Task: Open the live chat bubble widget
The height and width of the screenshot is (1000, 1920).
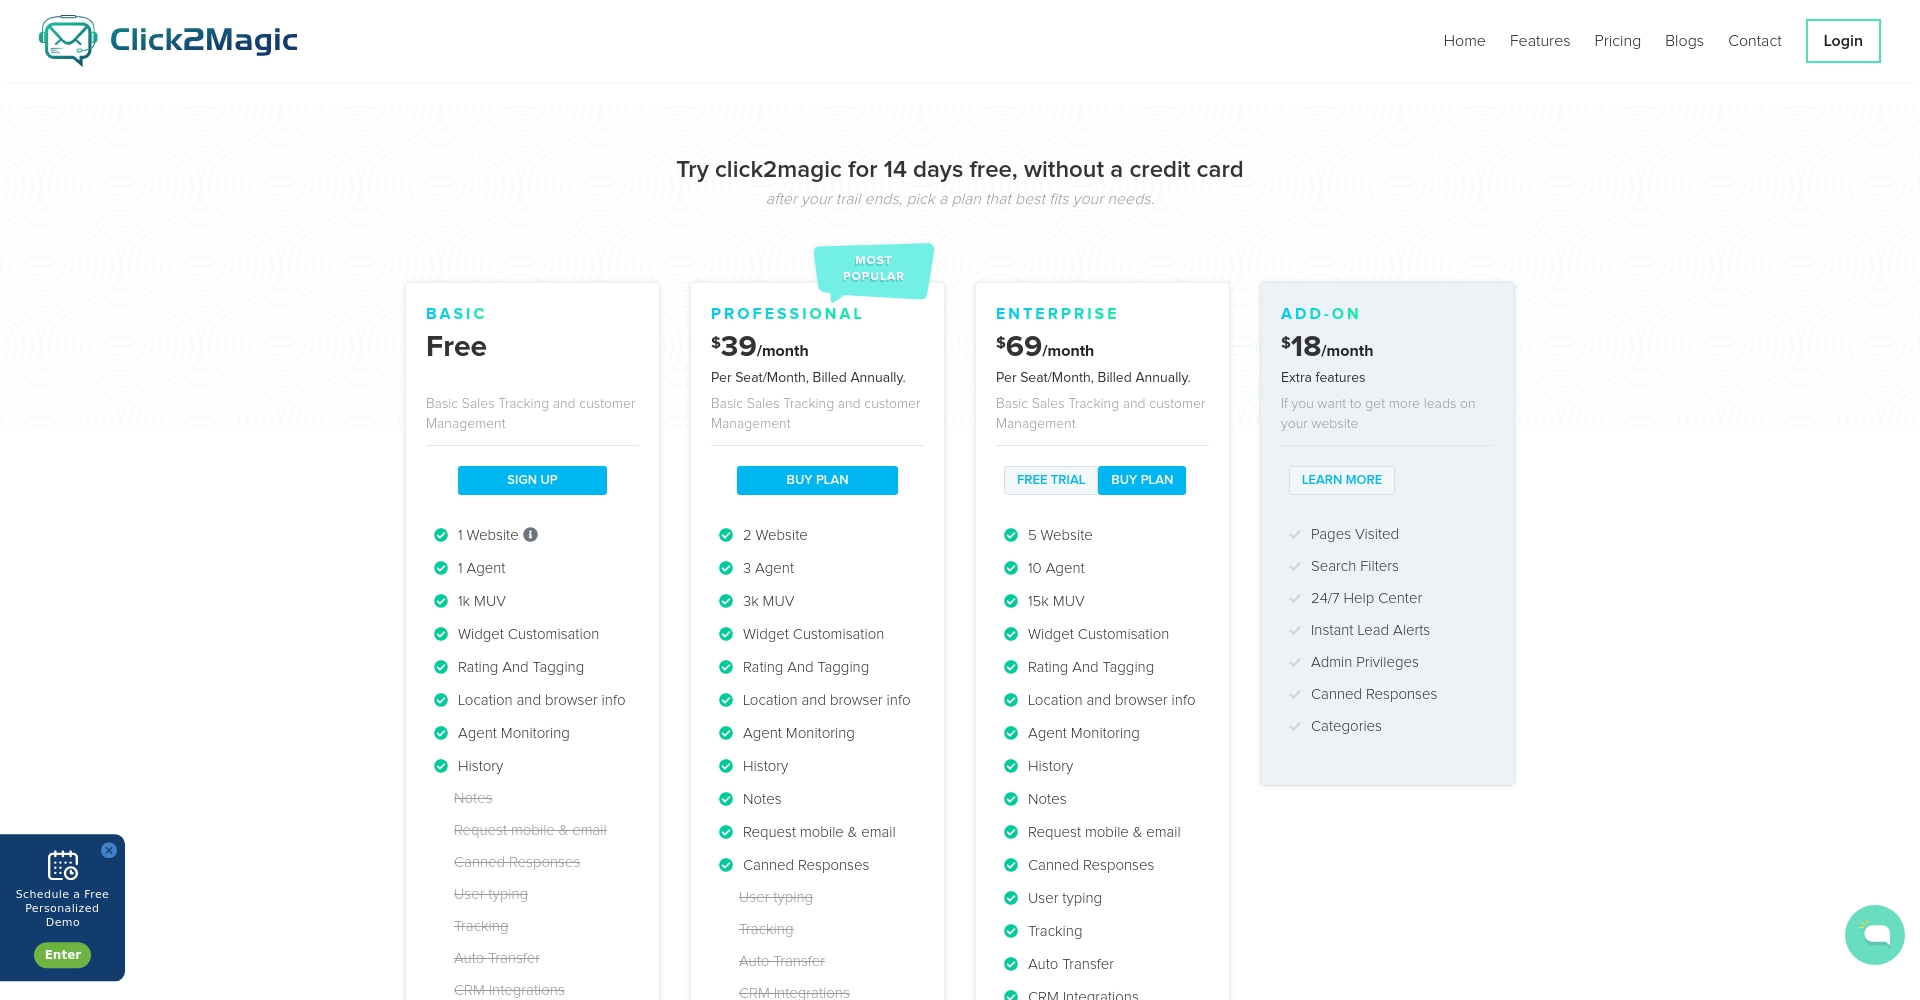Action: click(1874, 935)
